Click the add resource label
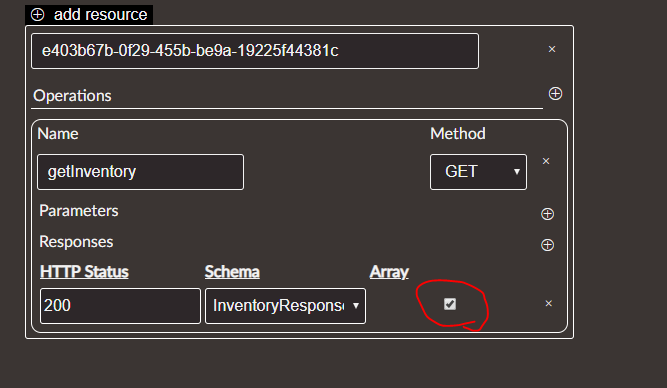 coord(100,14)
